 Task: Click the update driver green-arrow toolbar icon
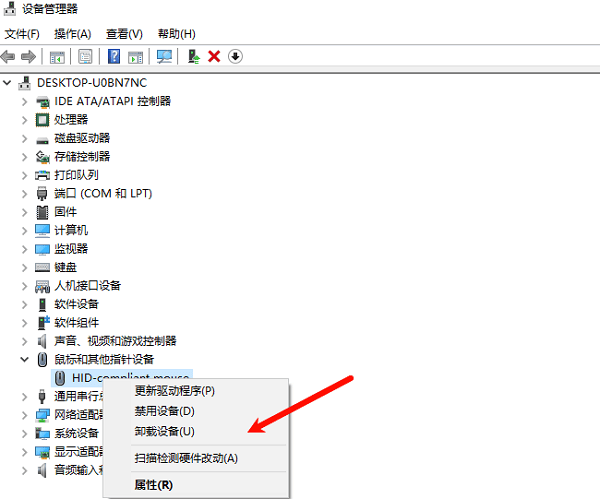[x=193, y=57]
